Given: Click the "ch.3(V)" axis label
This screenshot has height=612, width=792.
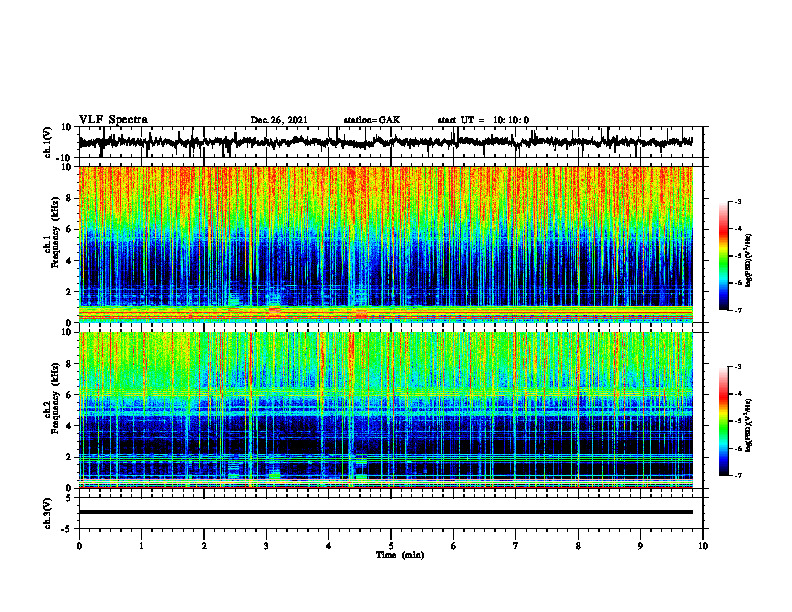Looking at the screenshot, I should [48, 513].
